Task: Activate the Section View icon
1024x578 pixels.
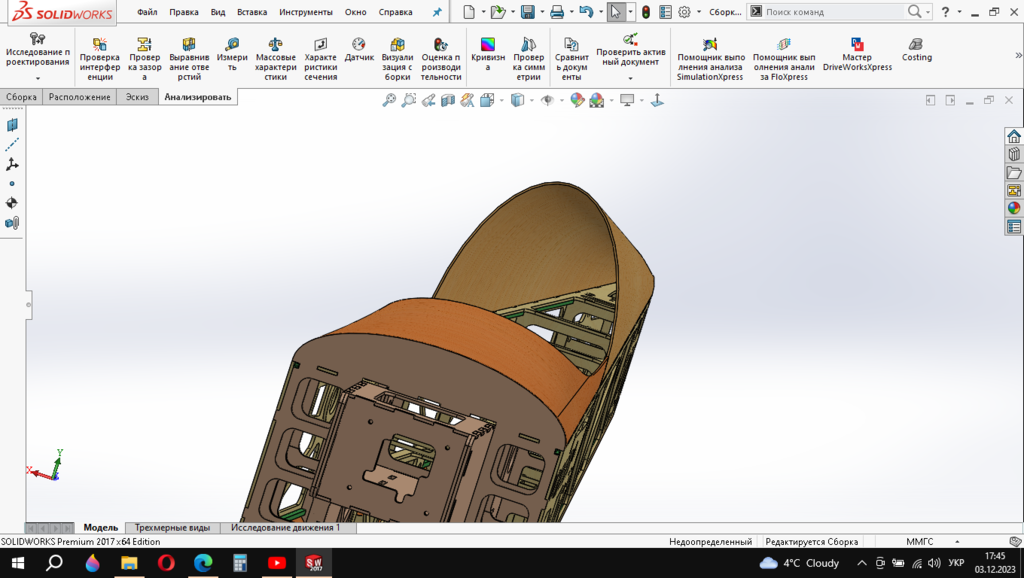Action: click(x=448, y=100)
